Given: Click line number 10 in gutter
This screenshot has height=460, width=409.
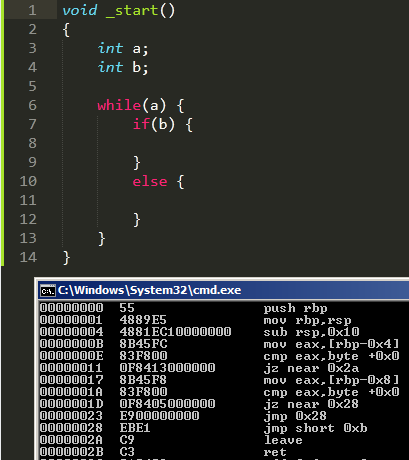Looking at the screenshot, I should pos(28,181).
